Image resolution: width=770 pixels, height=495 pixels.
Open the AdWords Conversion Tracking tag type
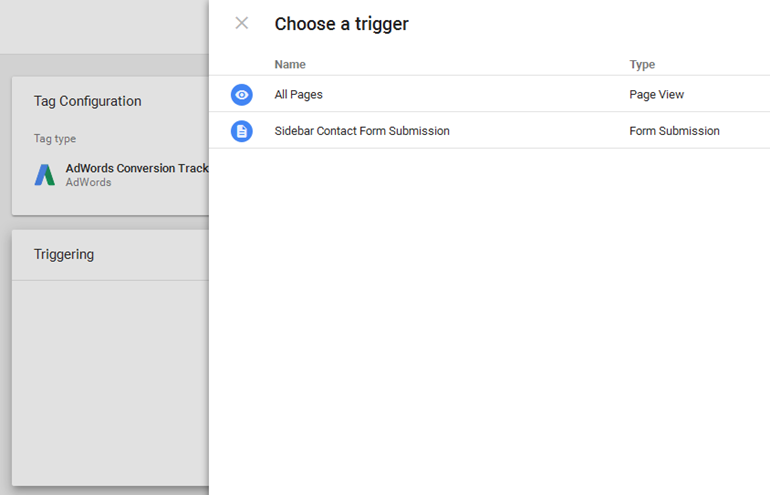(x=136, y=168)
